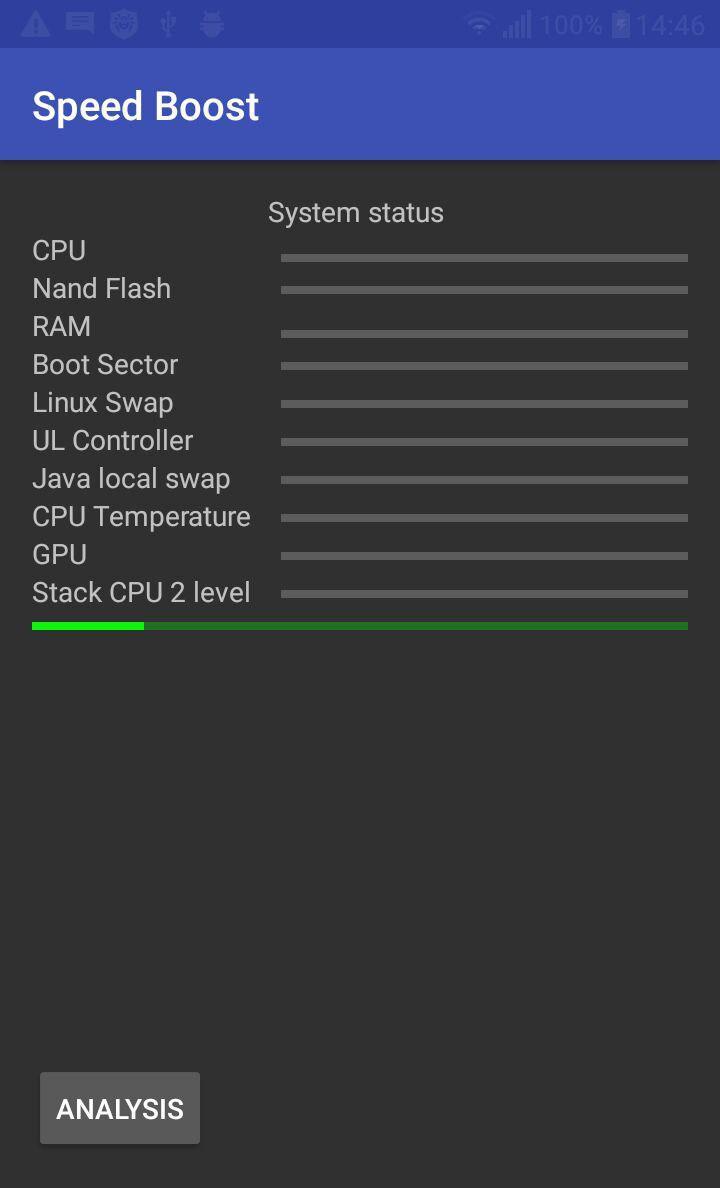The height and width of the screenshot is (1188, 720).
Task: Tap the ANALYSIS button
Action: pyautogui.click(x=120, y=1108)
